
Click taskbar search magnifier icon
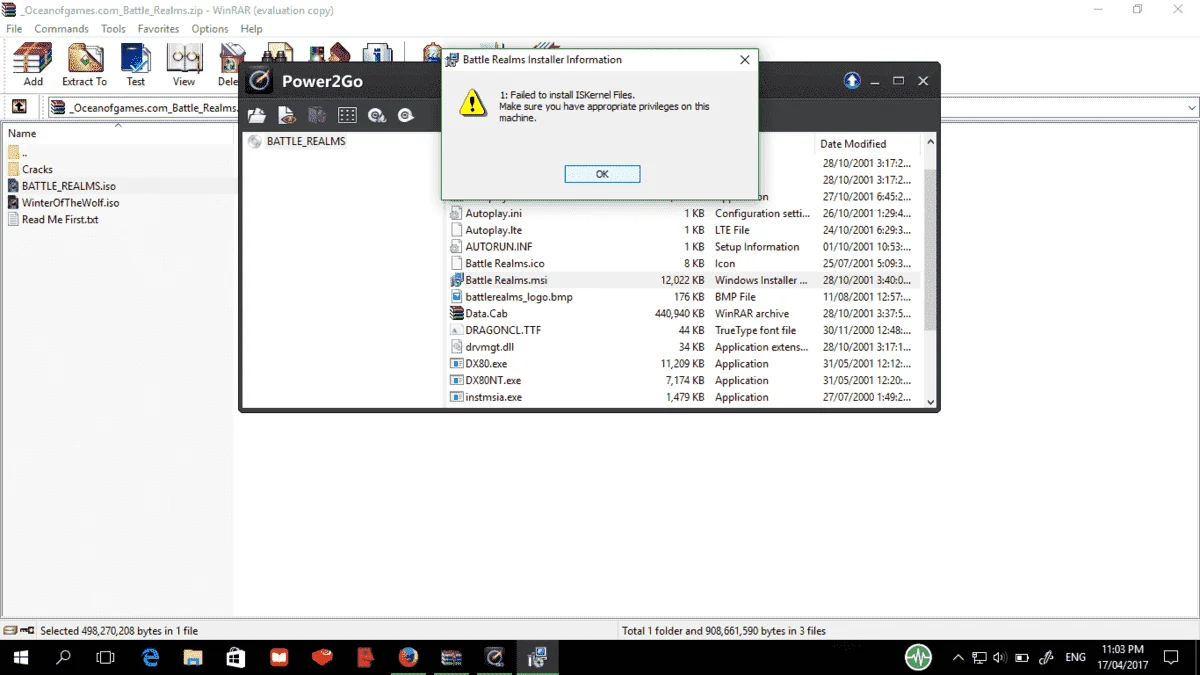64,657
